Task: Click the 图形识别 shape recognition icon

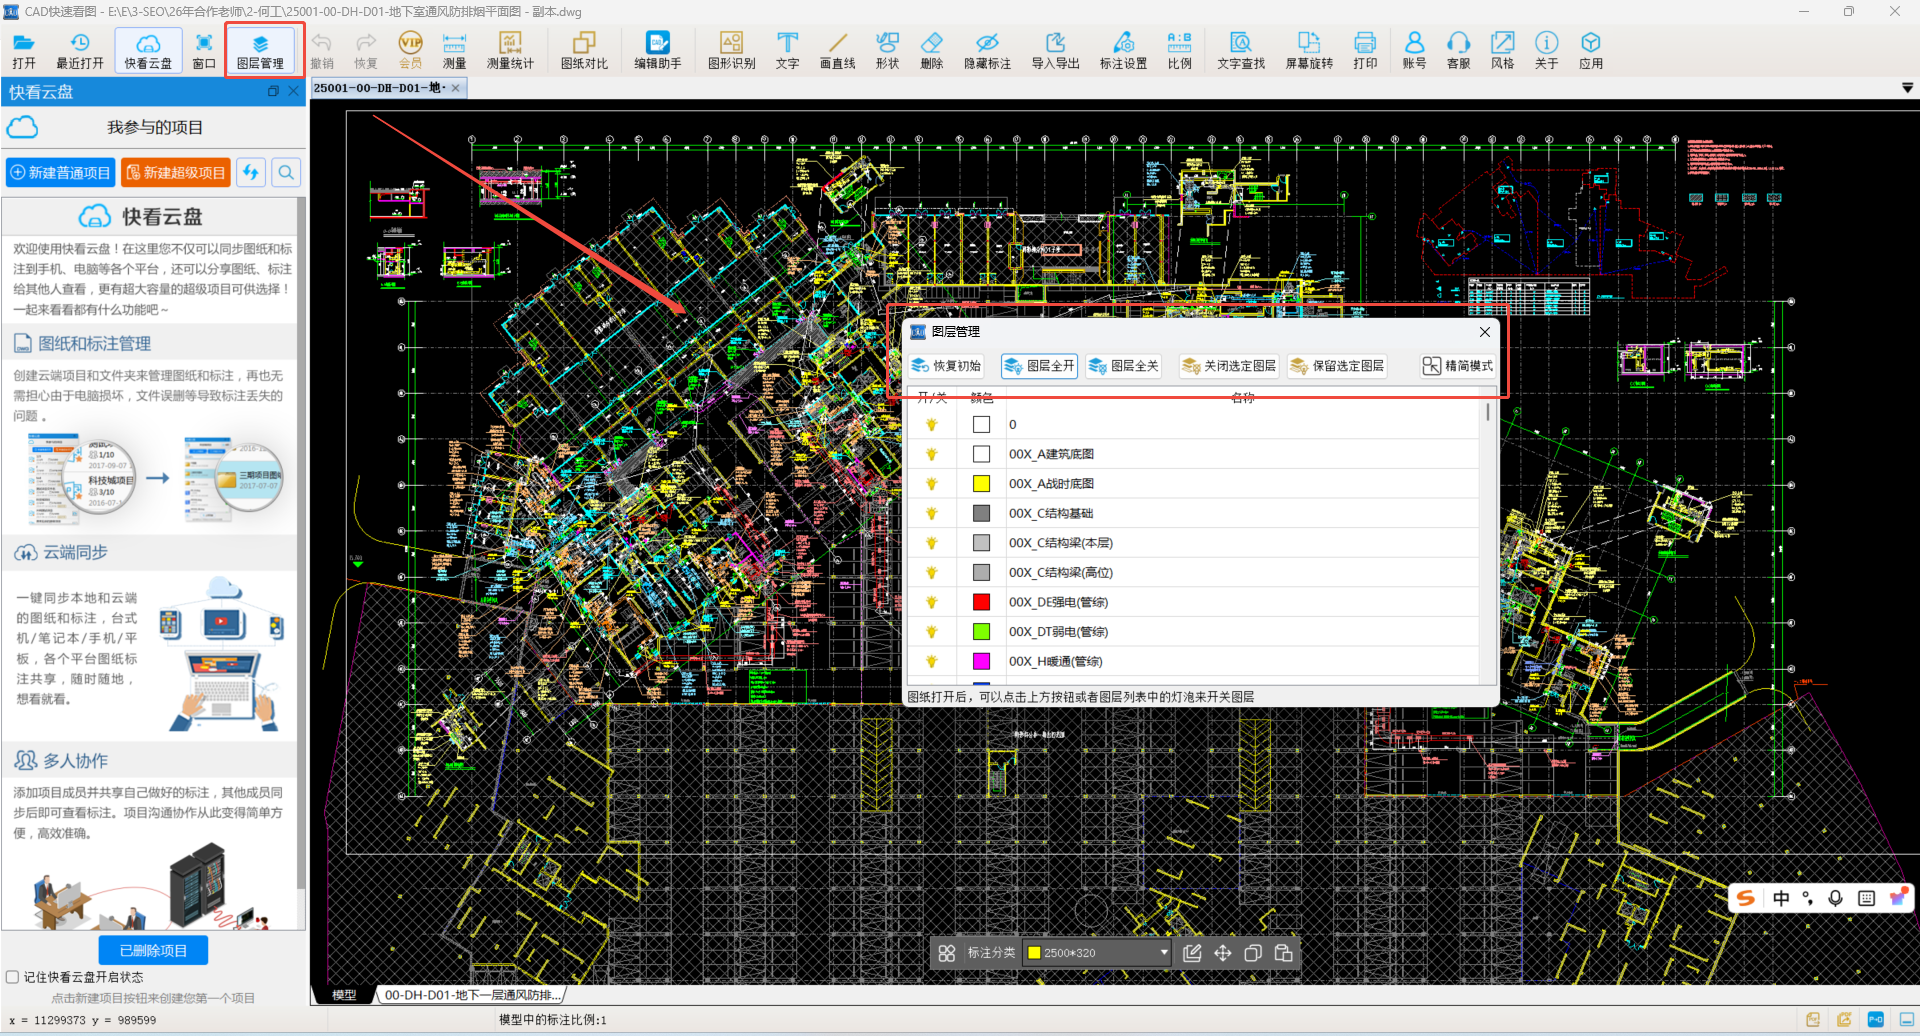Action: (731, 50)
